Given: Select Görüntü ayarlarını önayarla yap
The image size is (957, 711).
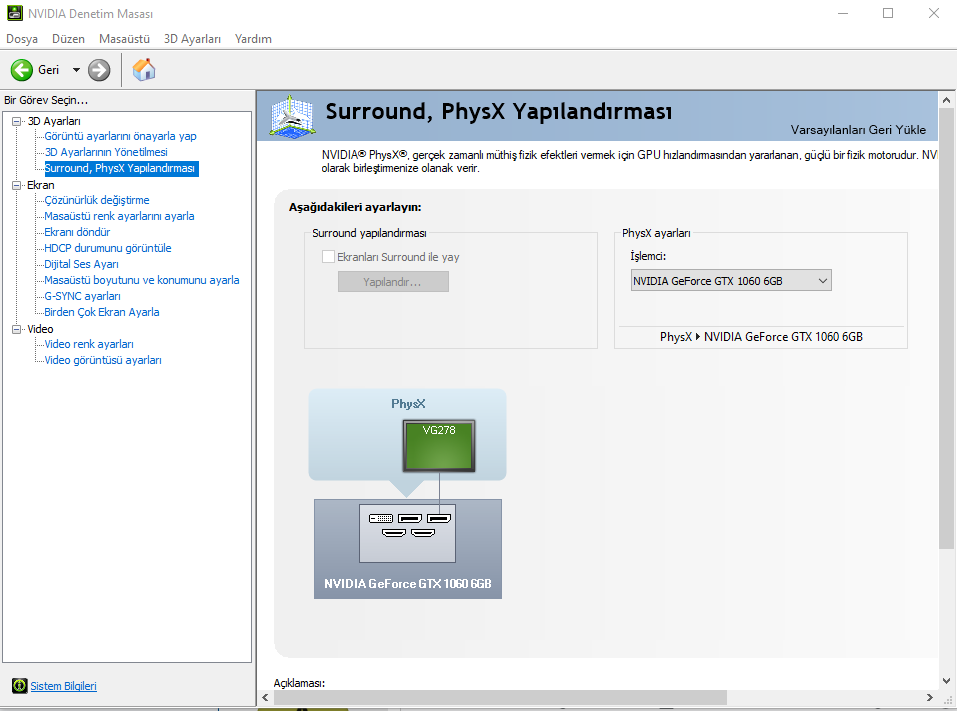Looking at the screenshot, I should pyautogui.click(x=120, y=136).
